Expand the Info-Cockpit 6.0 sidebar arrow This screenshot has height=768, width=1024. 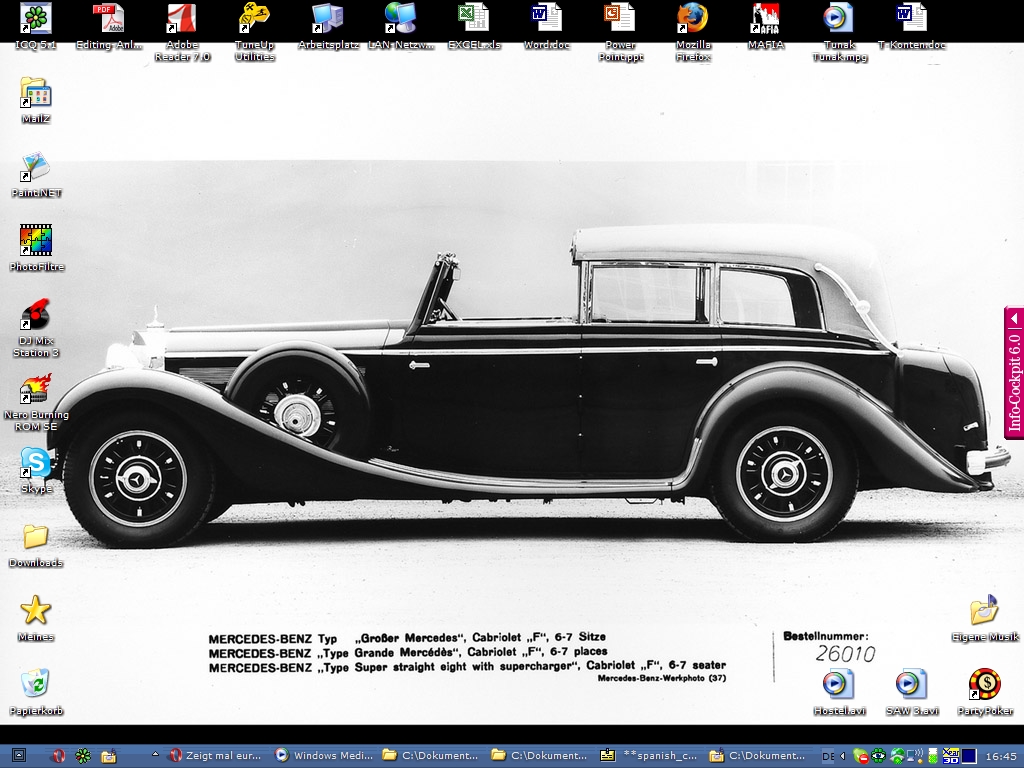[1014, 319]
